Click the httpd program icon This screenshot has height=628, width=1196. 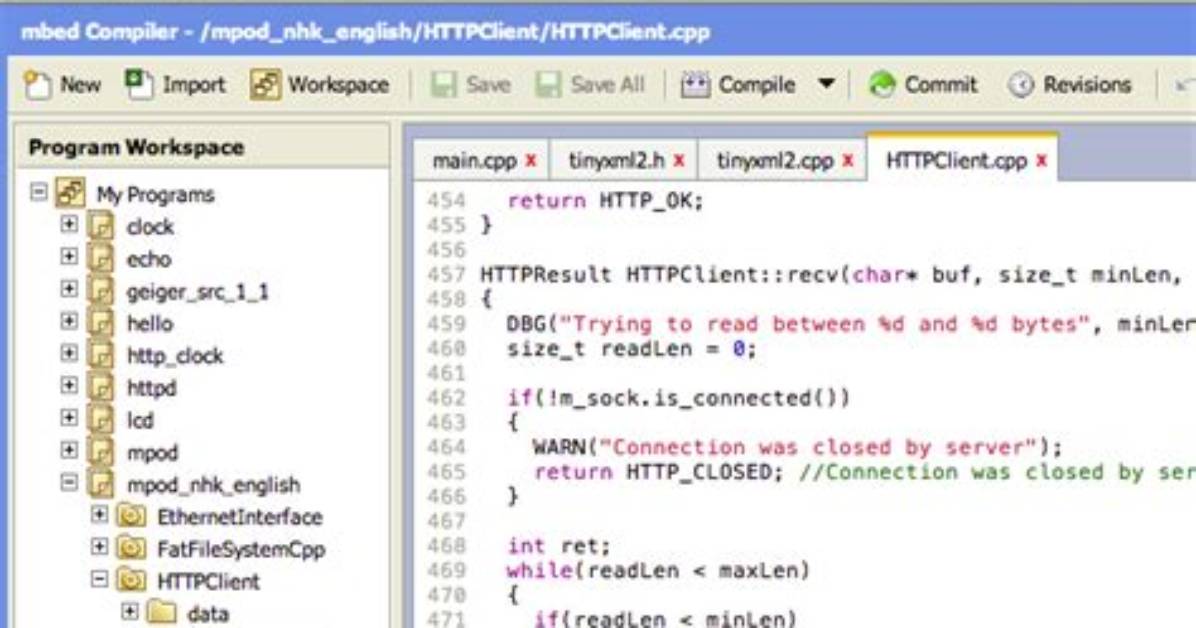(x=101, y=388)
